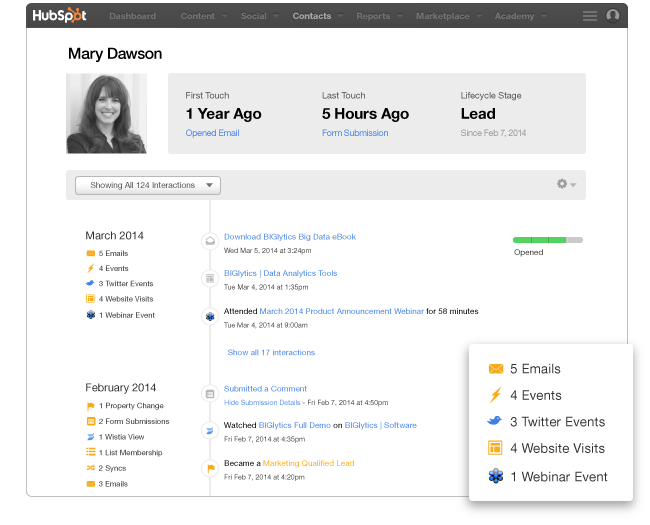Click the green Opened progress bar
650x525 pixels.
click(x=548, y=240)
